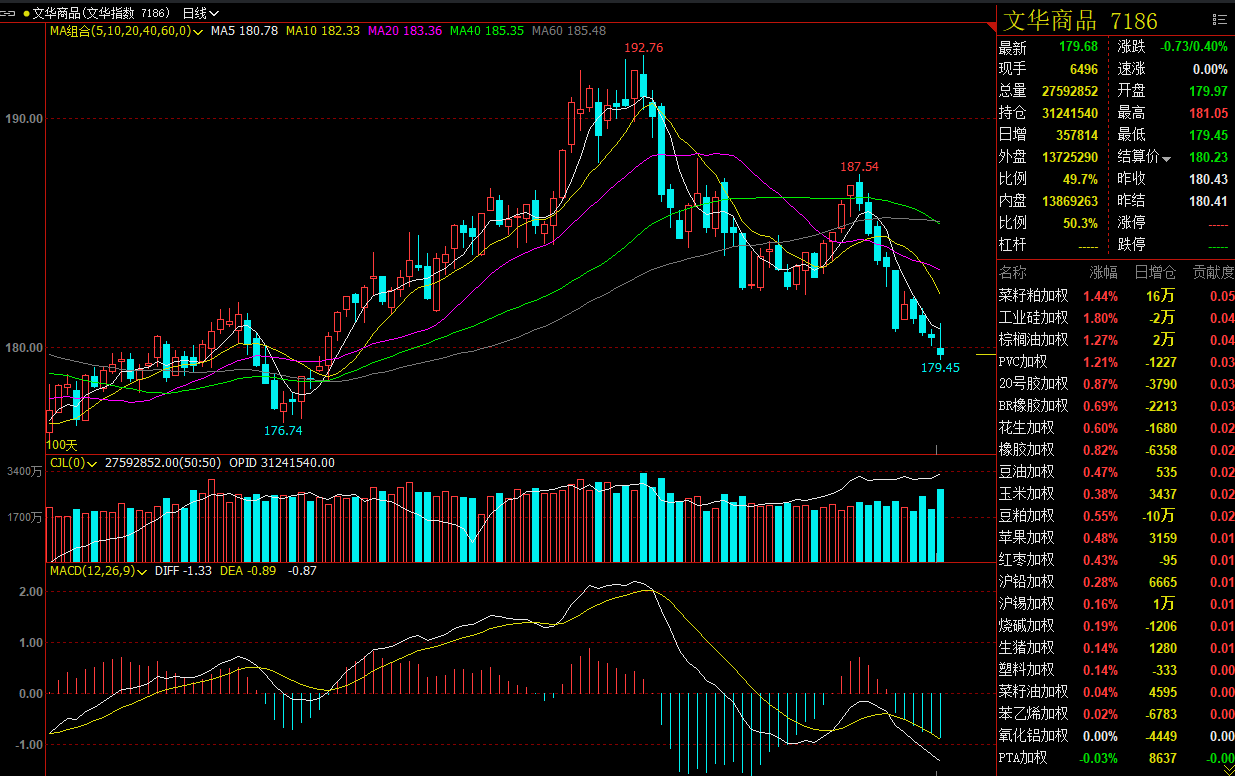Screen dimensions: 1235x776
Task: Sort the list by 日增仓 column header
Action: pyautogui.click(x=1155, y=273)
